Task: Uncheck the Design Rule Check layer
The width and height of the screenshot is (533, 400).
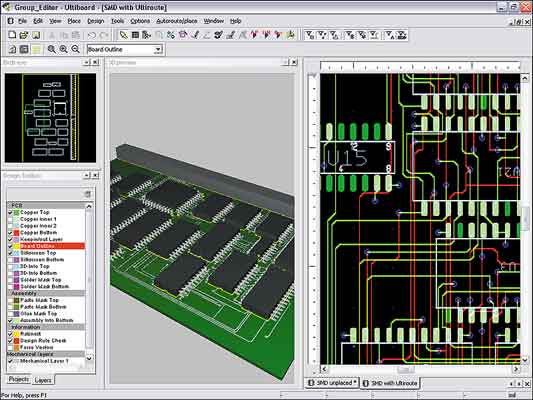Action: tap(10, 341)
